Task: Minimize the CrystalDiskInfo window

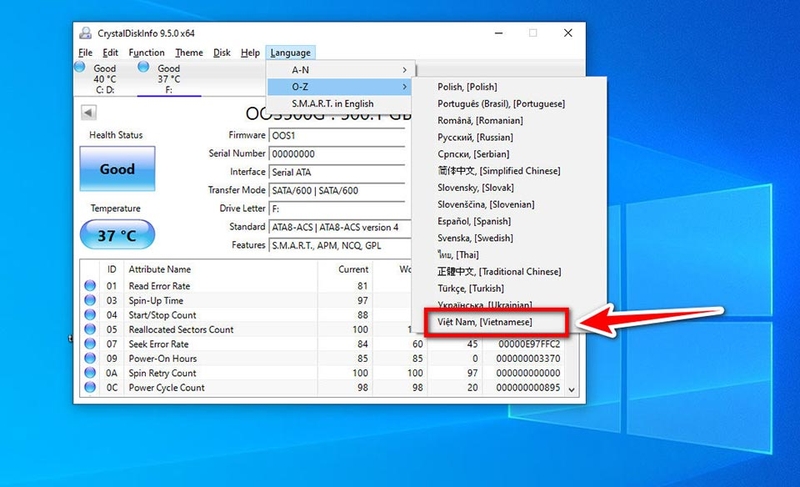Action: click(x=499, y=33)
